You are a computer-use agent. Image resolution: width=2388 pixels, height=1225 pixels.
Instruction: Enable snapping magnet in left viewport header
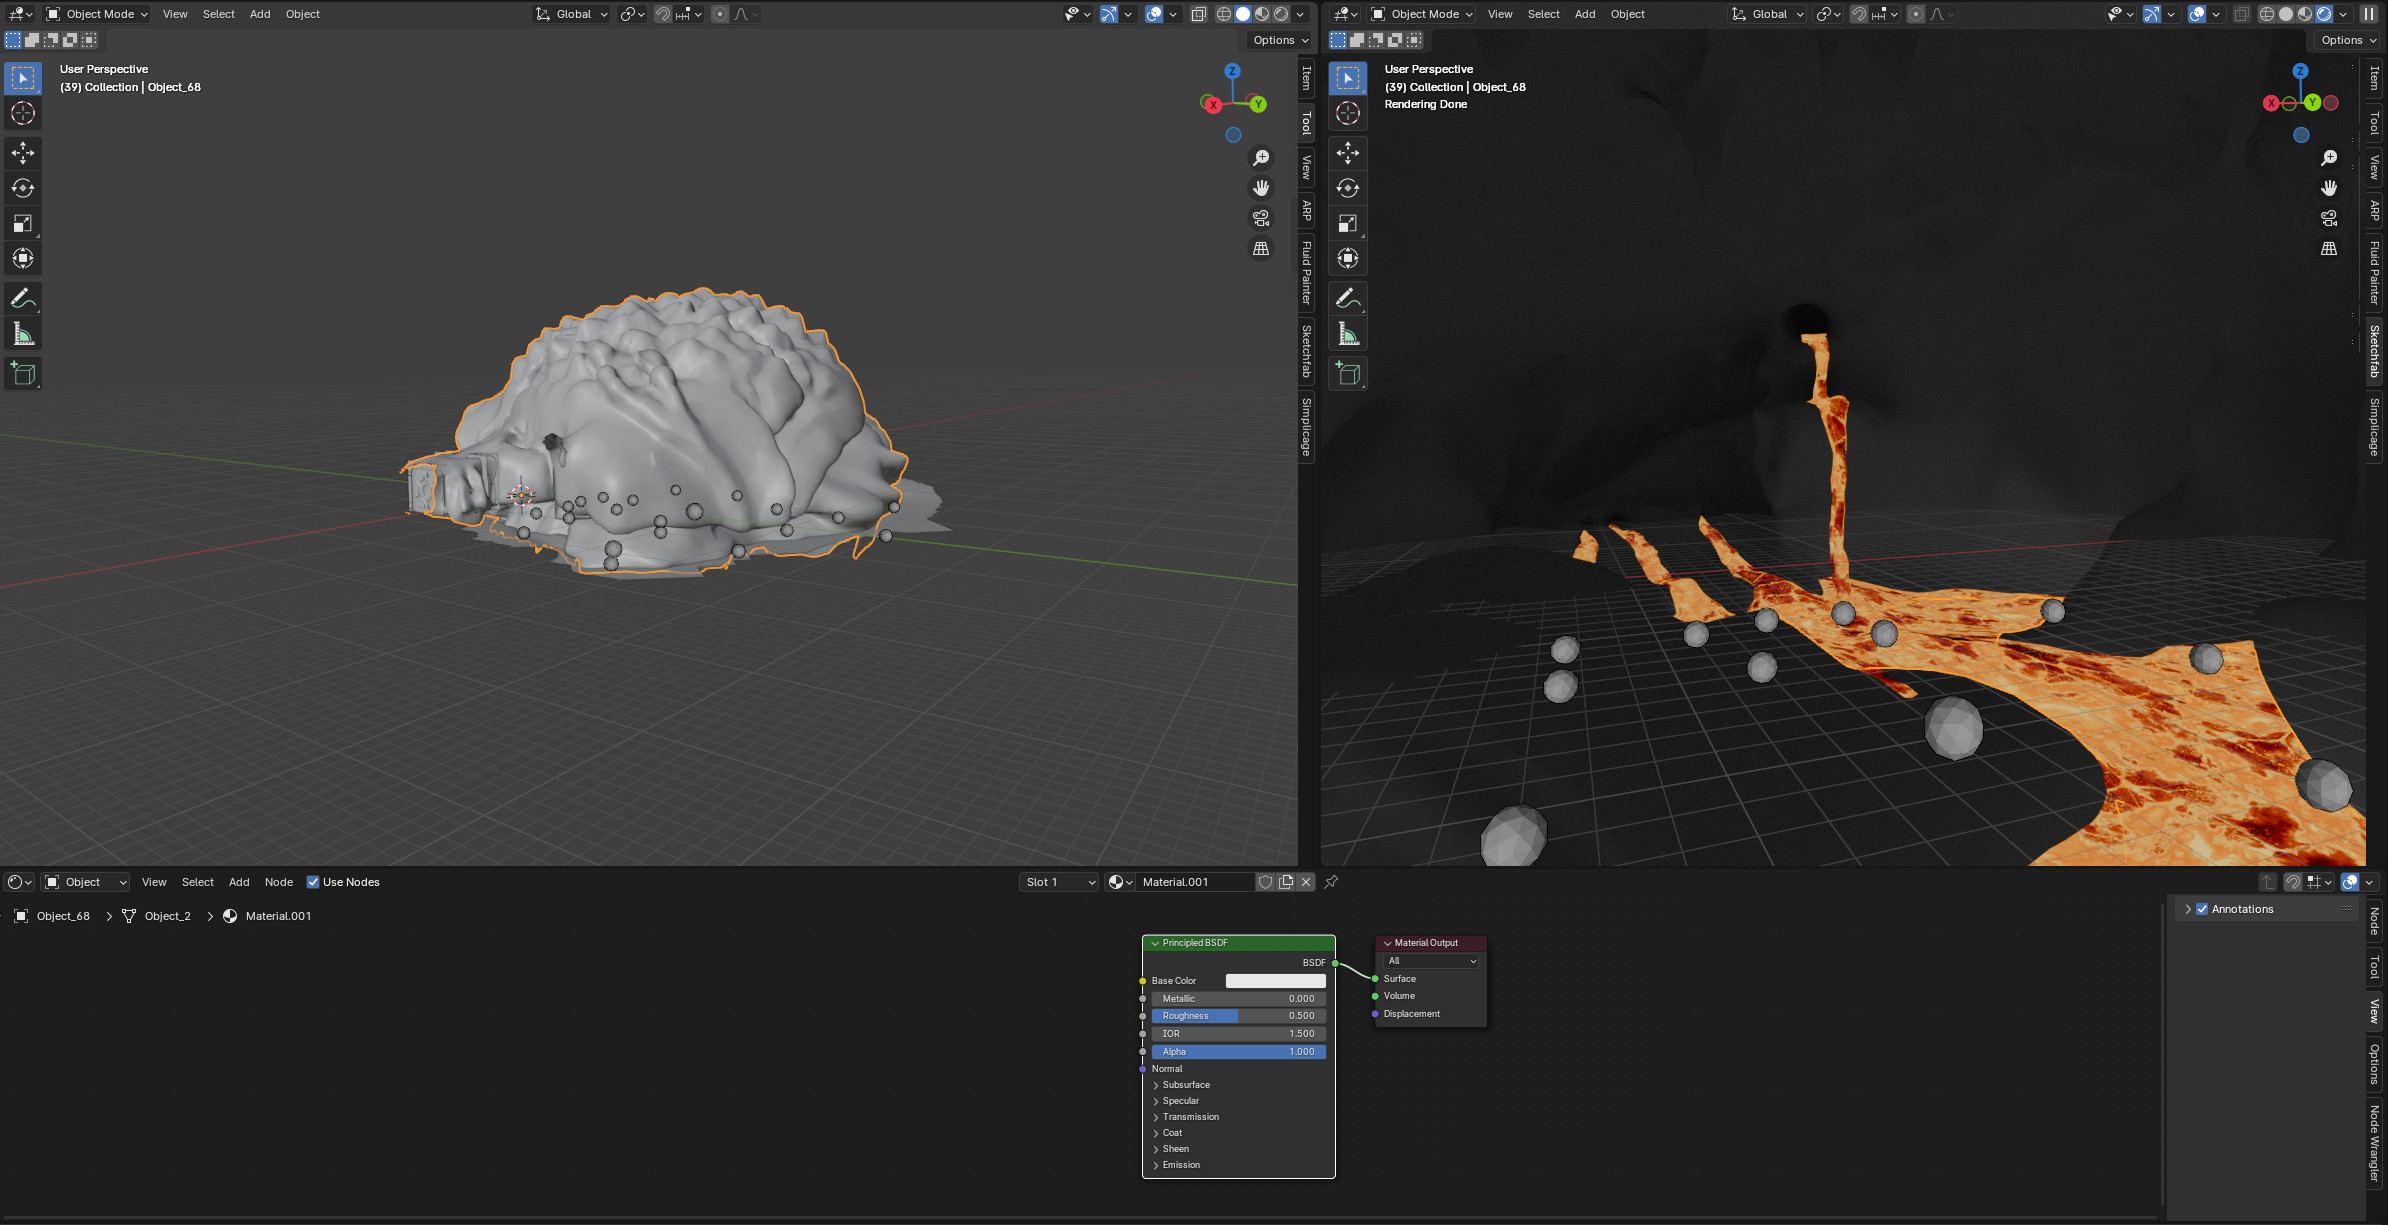(x=663, y=14)
